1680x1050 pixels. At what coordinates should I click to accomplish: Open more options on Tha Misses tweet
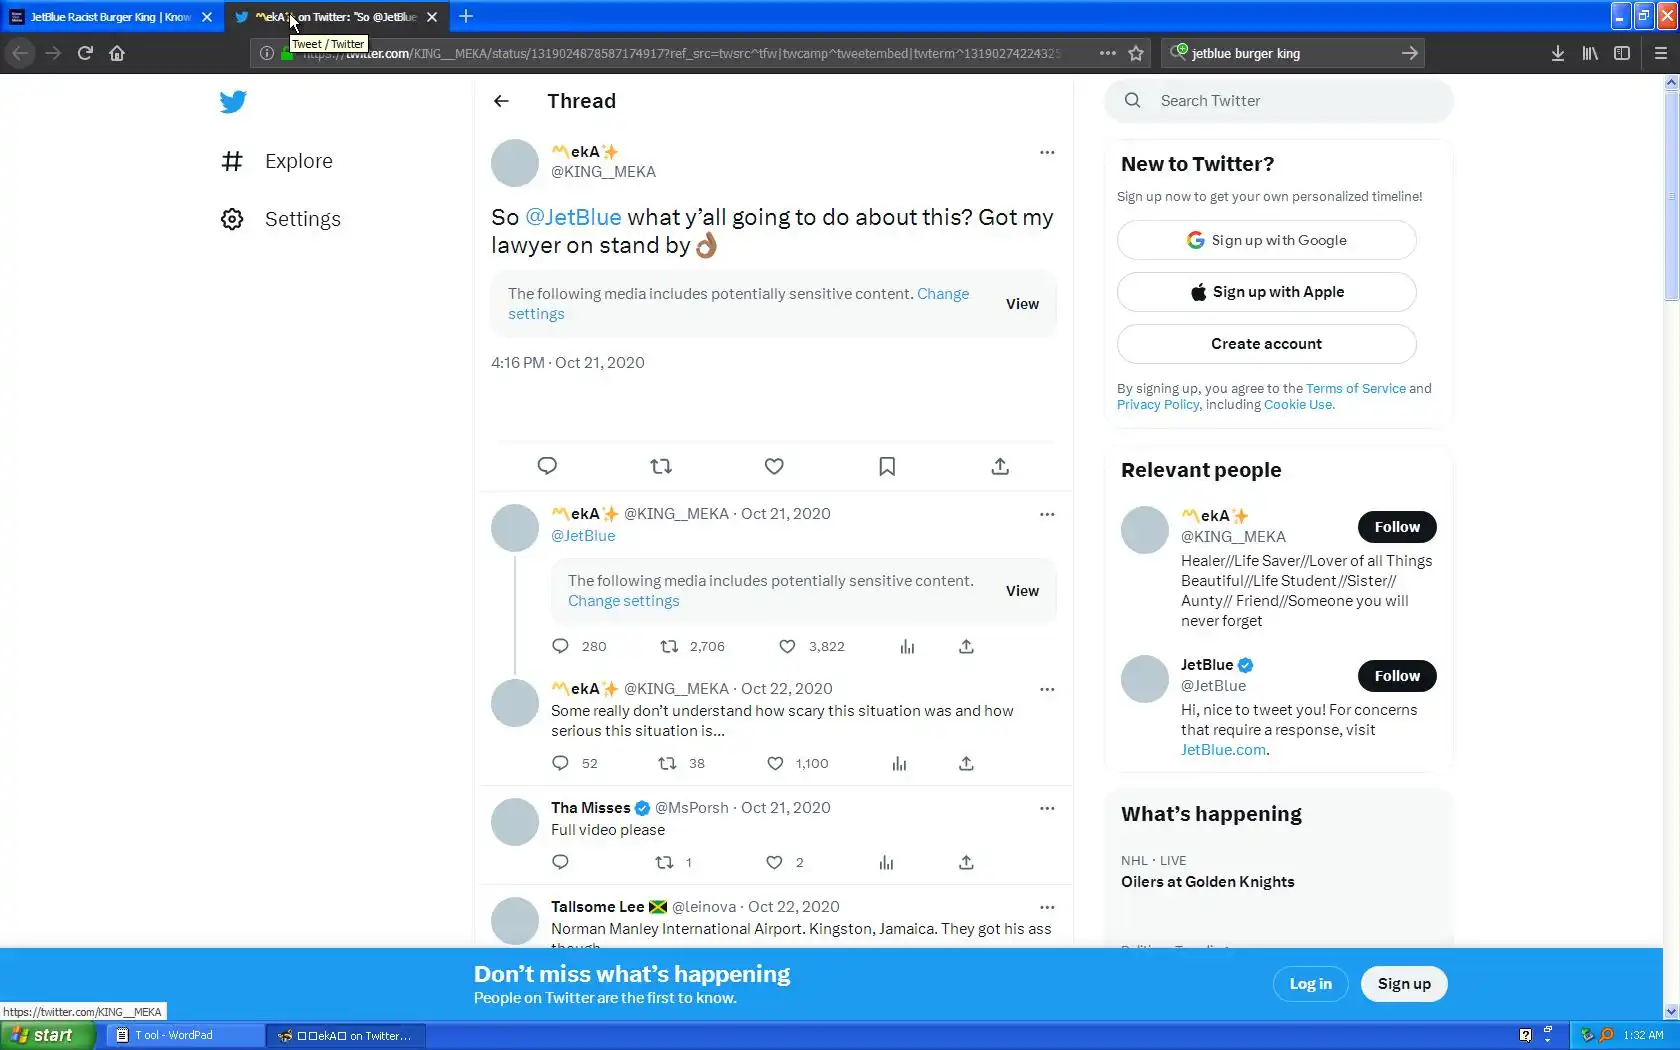(x=1047, y=808)
